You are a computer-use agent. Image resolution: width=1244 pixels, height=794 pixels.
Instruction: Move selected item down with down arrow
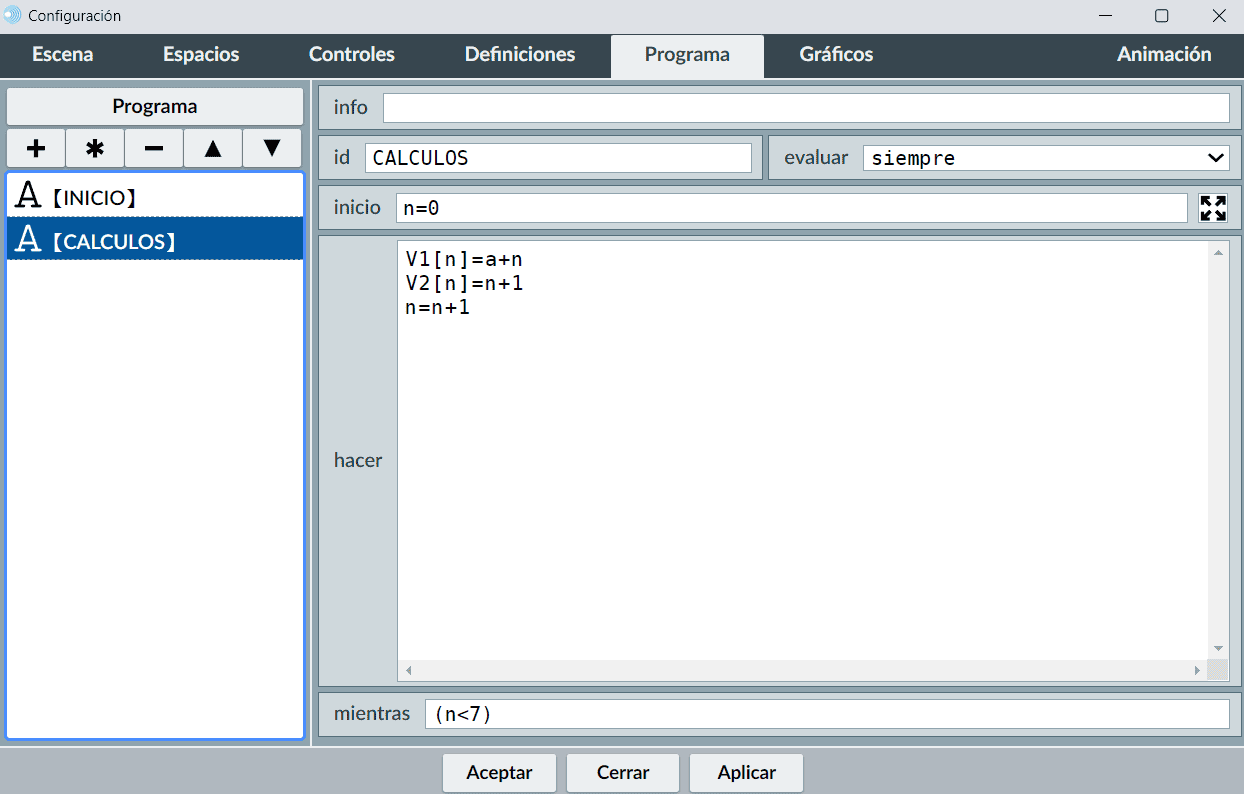[x=271, y=148]
